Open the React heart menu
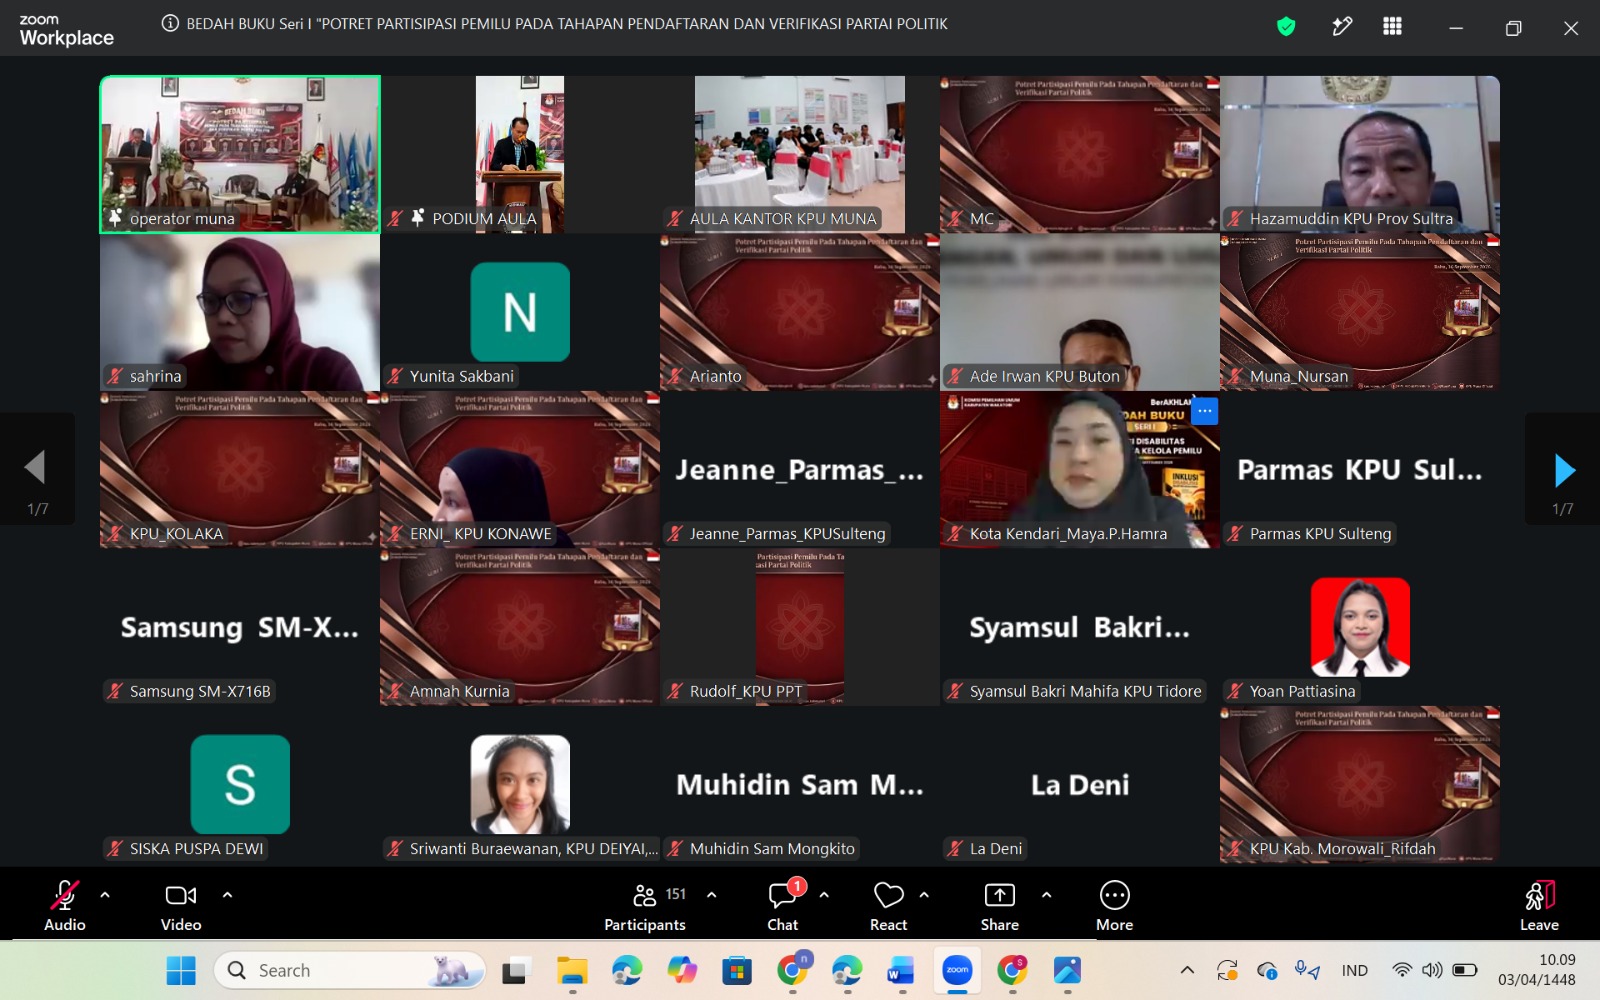 888,905
